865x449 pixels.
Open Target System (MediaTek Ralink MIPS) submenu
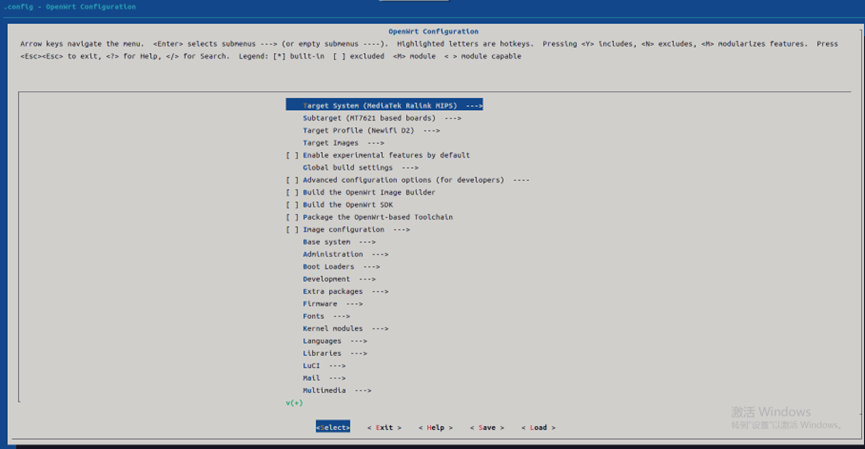point(385,105)
